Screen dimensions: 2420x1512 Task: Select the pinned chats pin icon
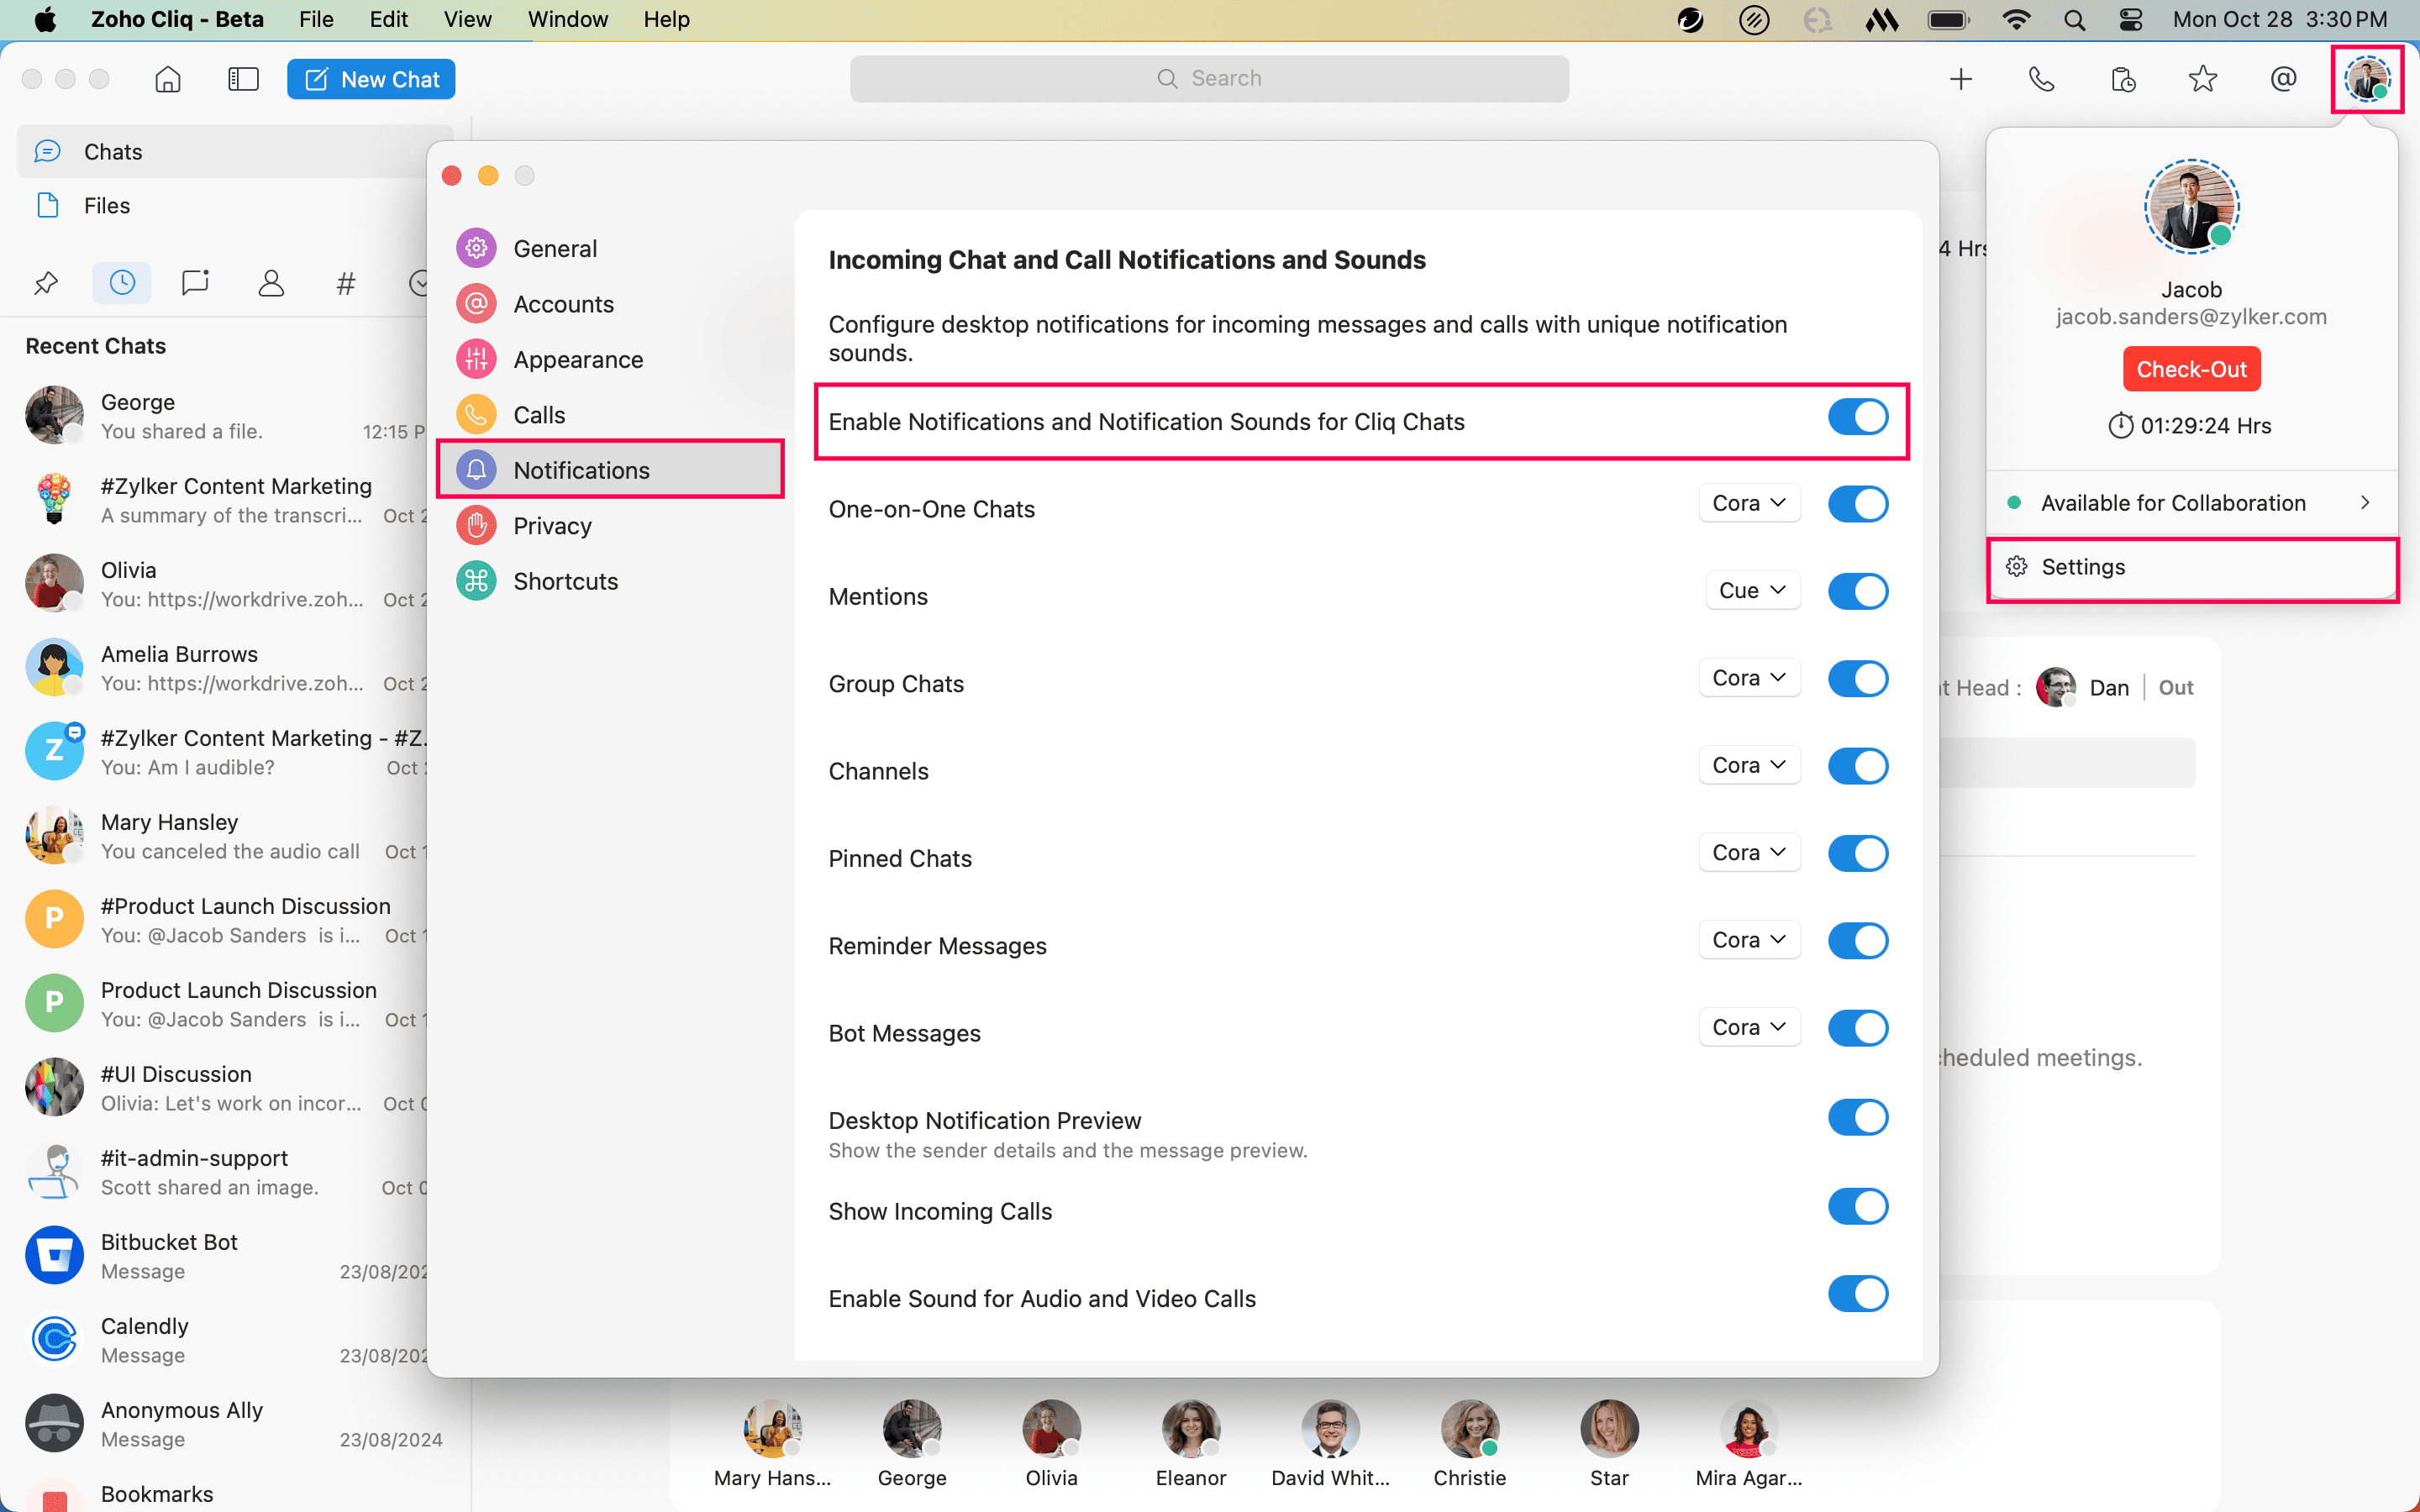pyautogui.click(x=46, y=284)
